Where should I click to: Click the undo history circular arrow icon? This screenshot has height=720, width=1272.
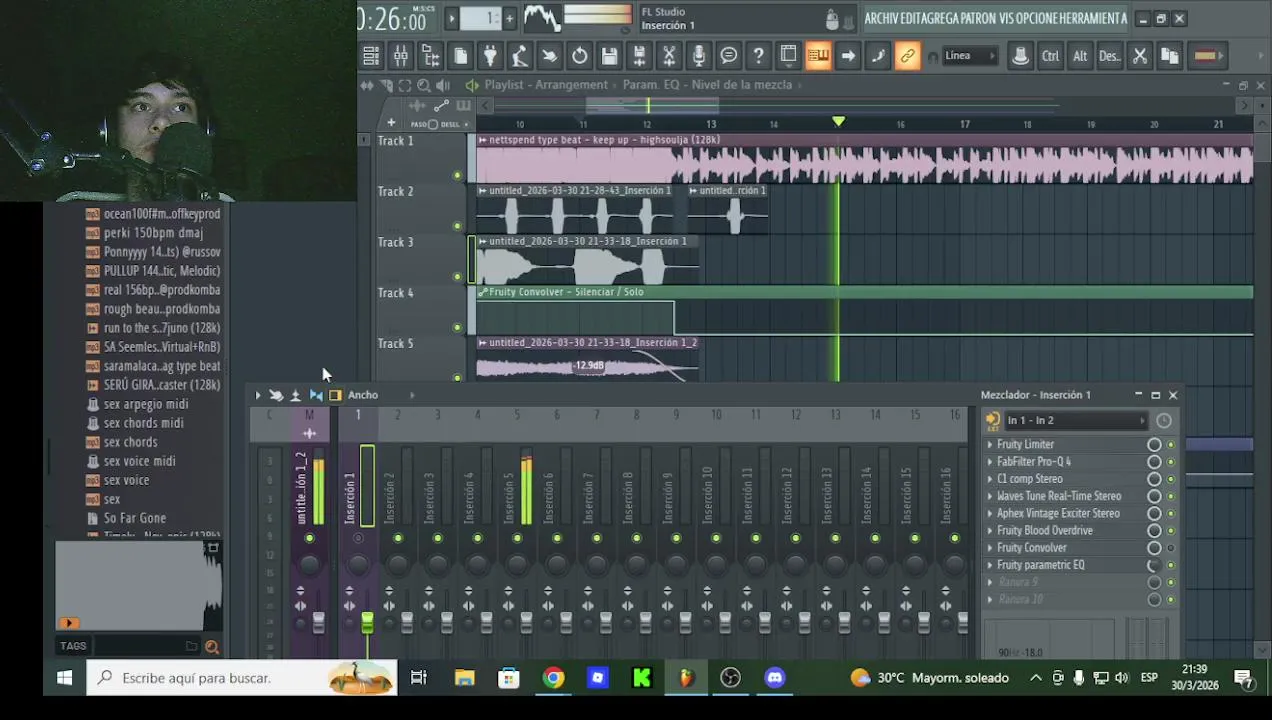pos(580,56)
